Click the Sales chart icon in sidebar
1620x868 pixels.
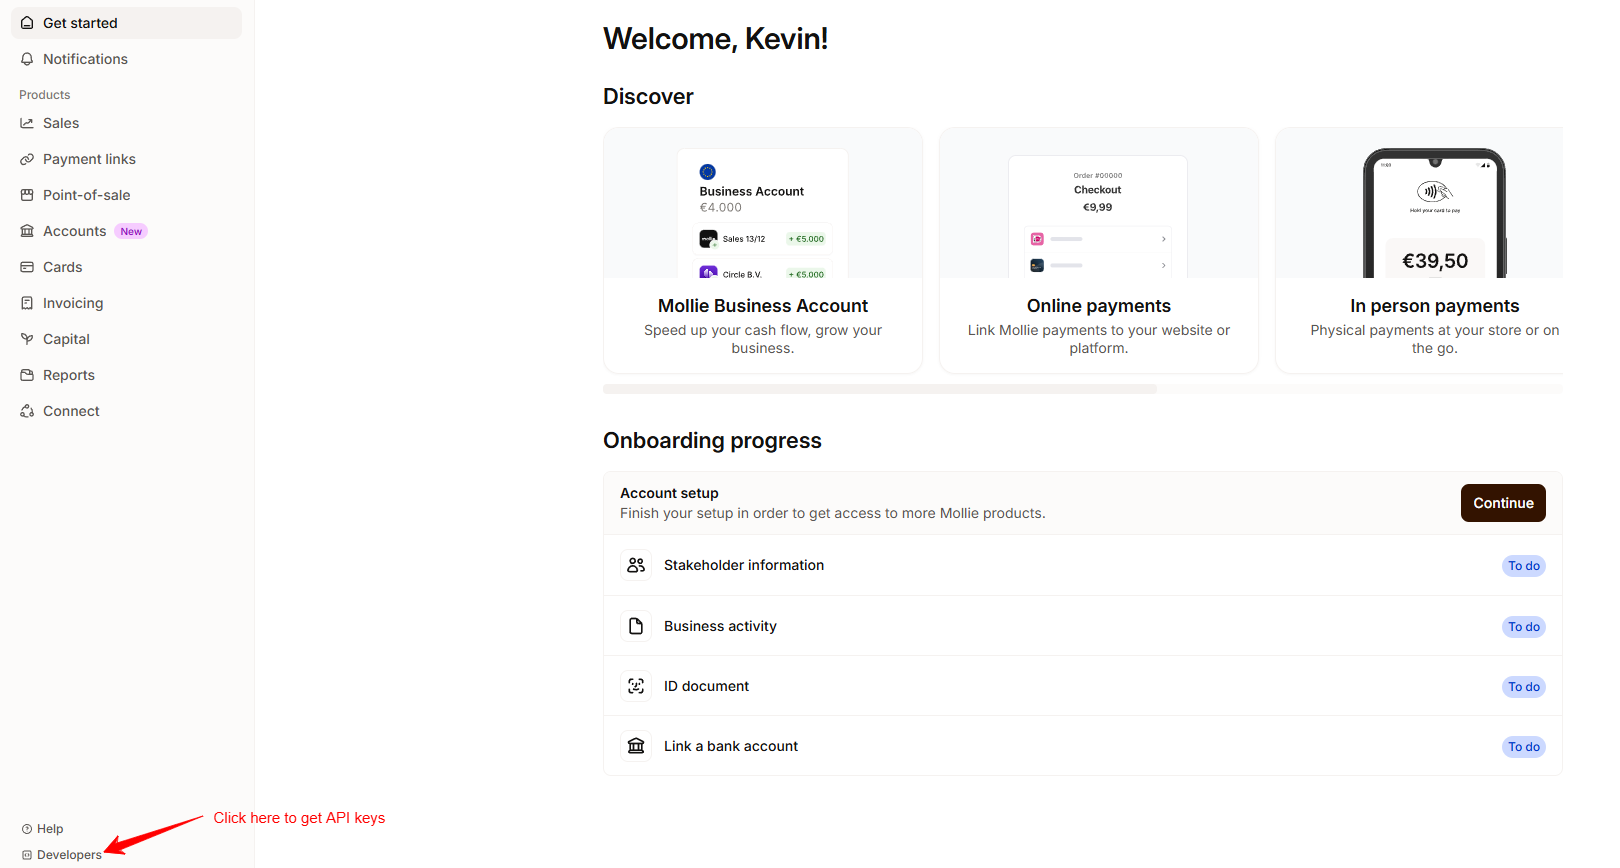click(27, 123)
